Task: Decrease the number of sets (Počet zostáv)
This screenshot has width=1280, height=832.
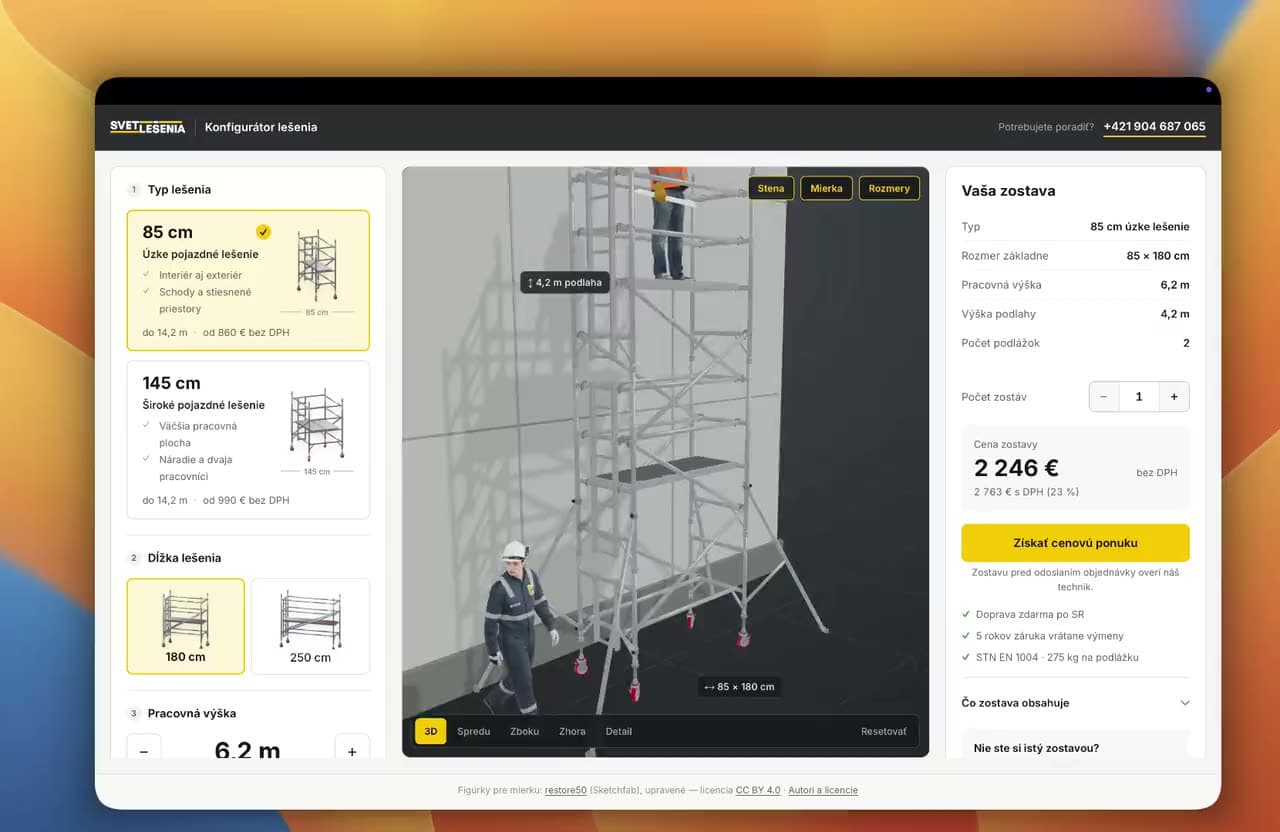Action: (x=1104, y=397)
